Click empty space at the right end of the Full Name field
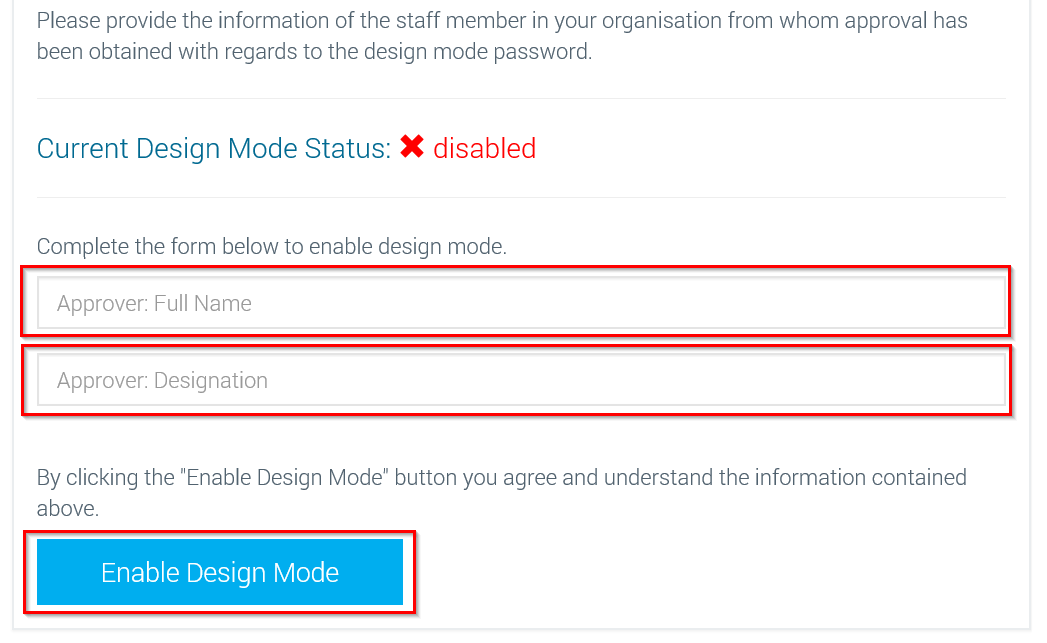Image resolution: width=1047 pixels, height=643 pixels. [935, 303]
